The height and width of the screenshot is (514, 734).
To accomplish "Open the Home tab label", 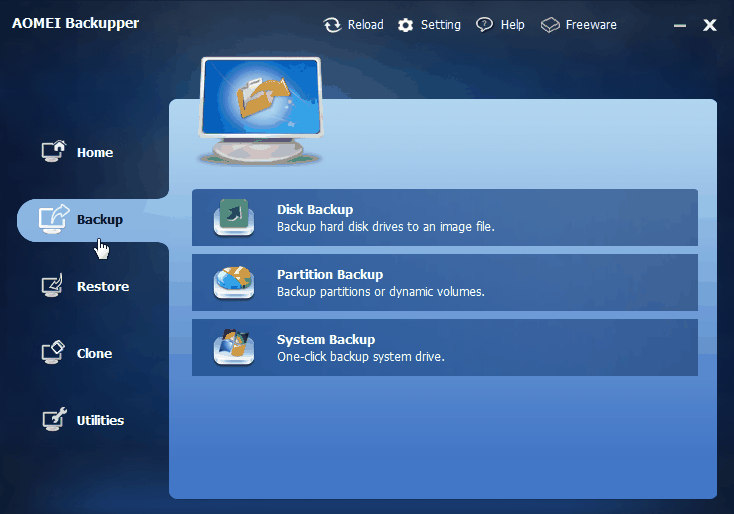I will (95, 153).
